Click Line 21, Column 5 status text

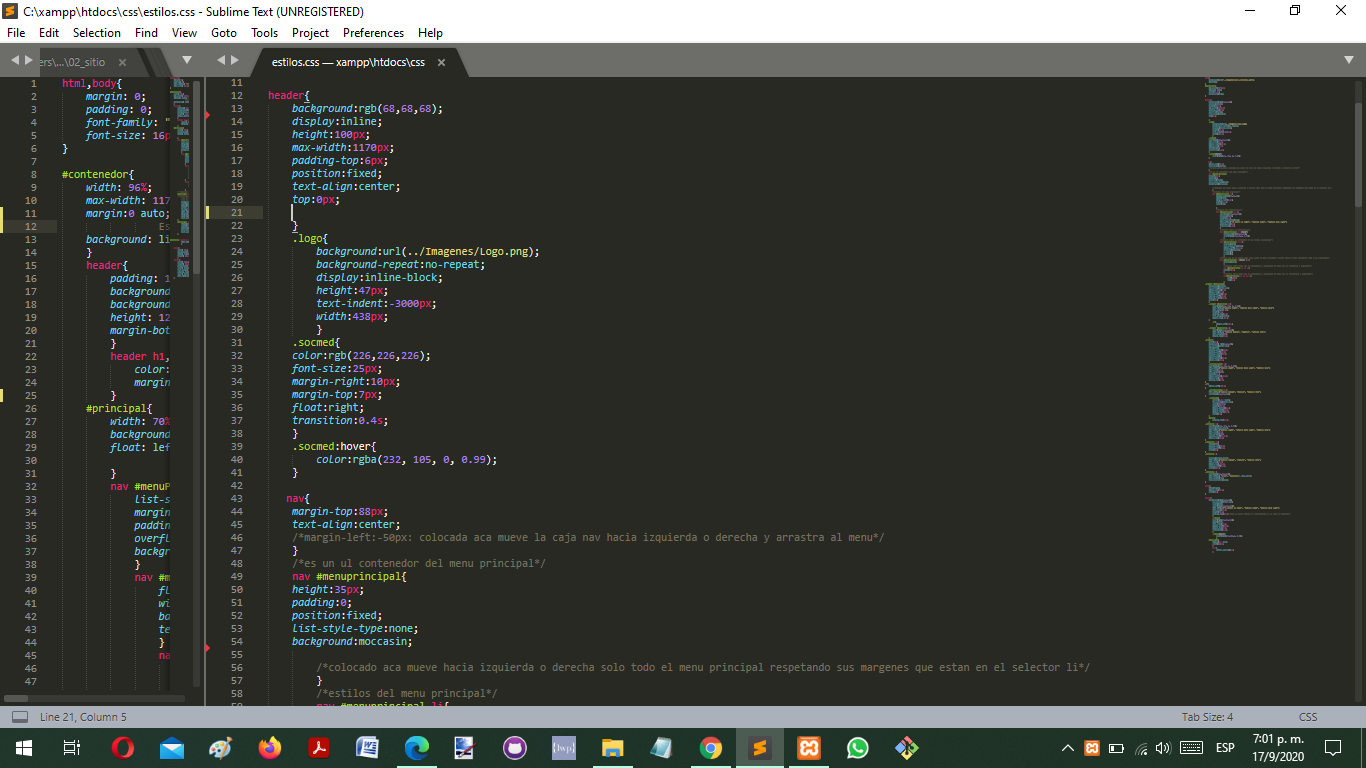coord(83,717)
